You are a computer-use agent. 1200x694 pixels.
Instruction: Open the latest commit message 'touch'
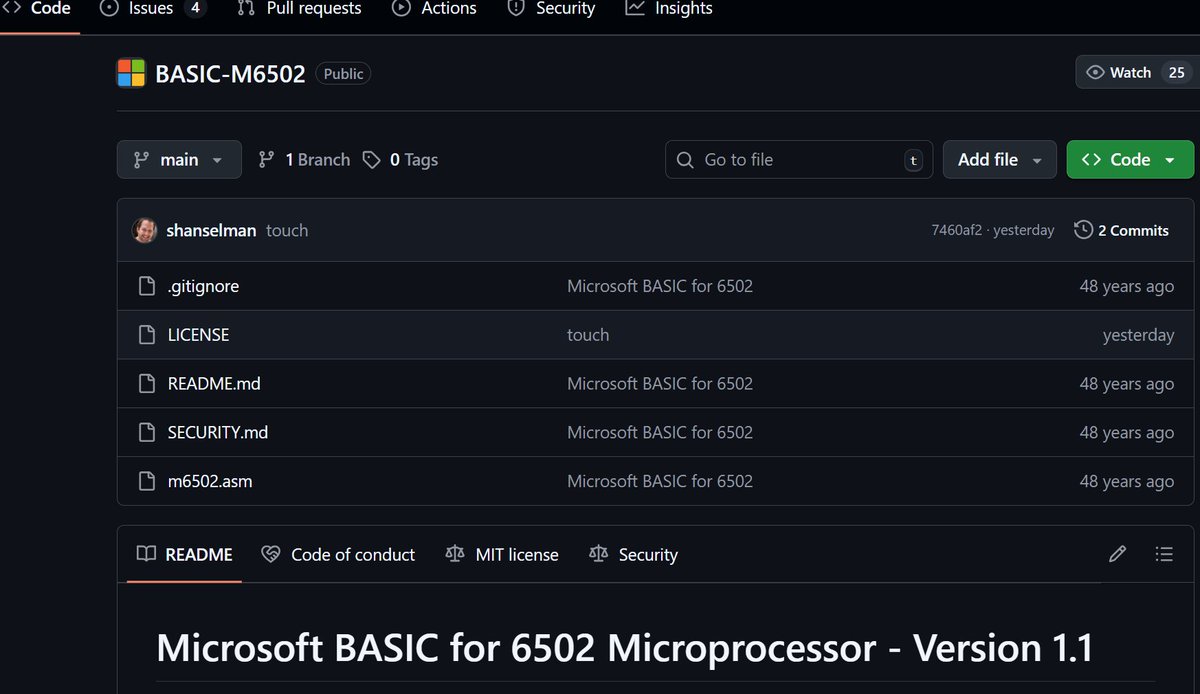[287, 230]
